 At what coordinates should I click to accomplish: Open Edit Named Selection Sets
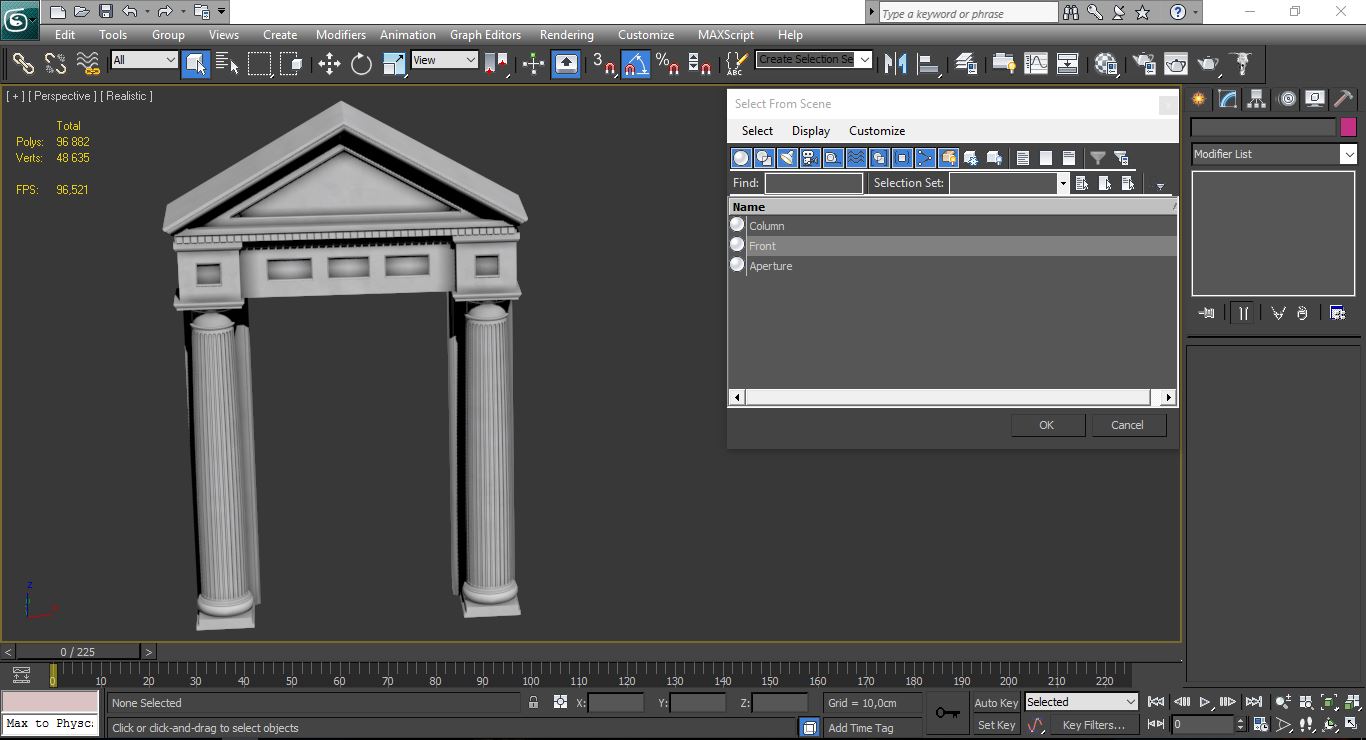(x=736, y=64)
